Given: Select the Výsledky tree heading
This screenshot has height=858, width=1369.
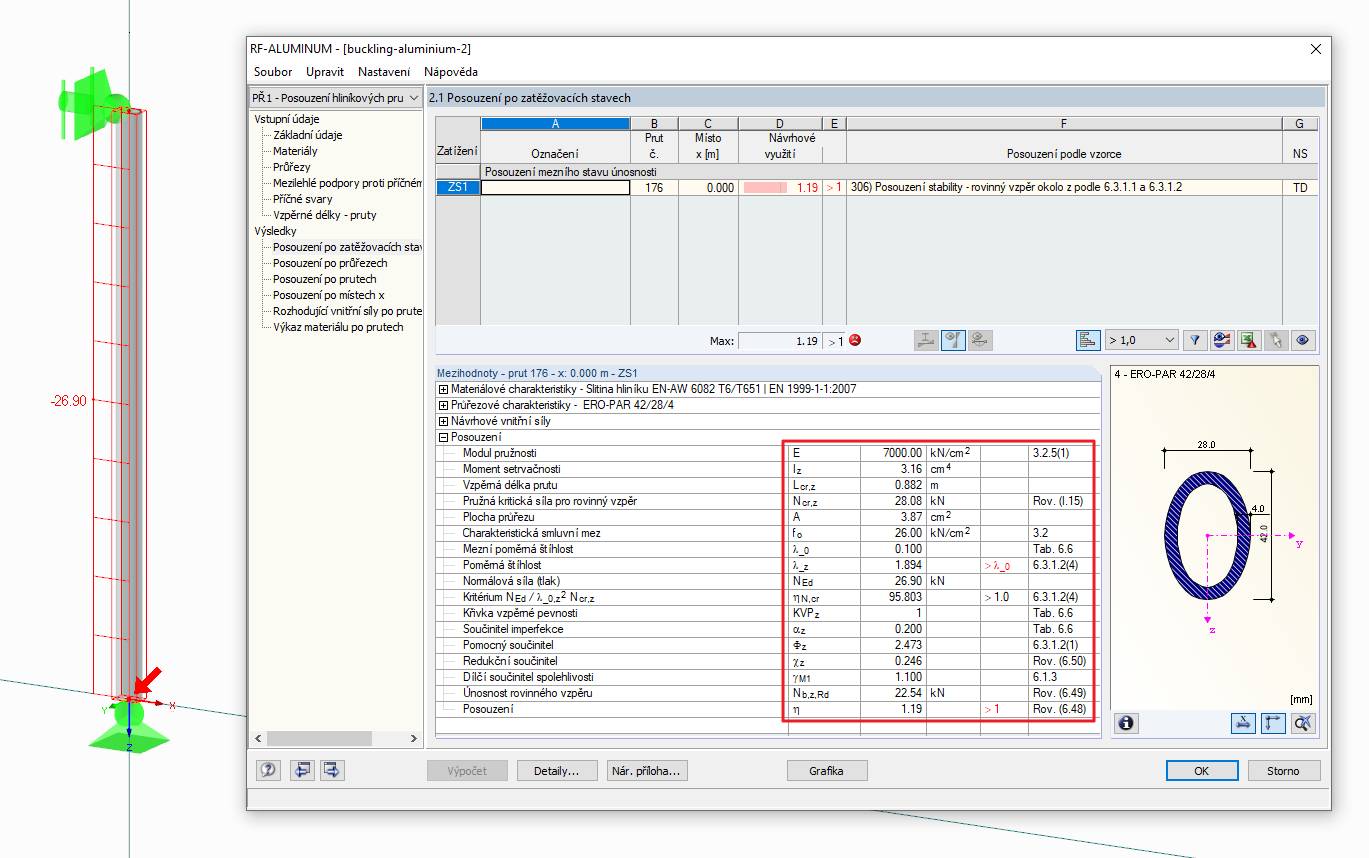Looking at the screenshot, I should pyautogui.click(x=275, y=231).
